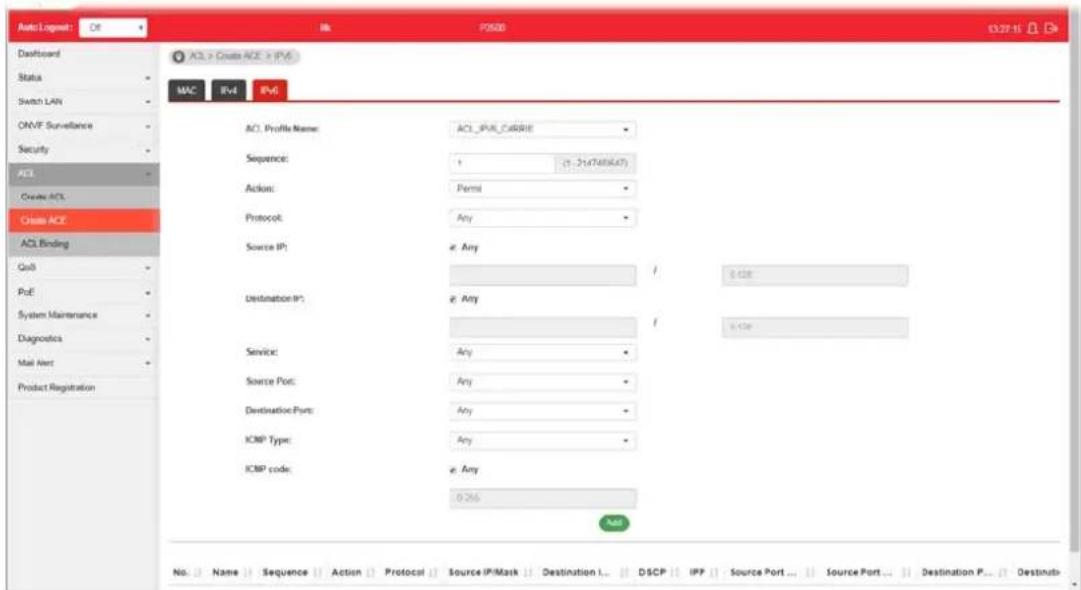Expand the Diagnostics sidebar menu
1081x590 pixels.
point(83,339)
